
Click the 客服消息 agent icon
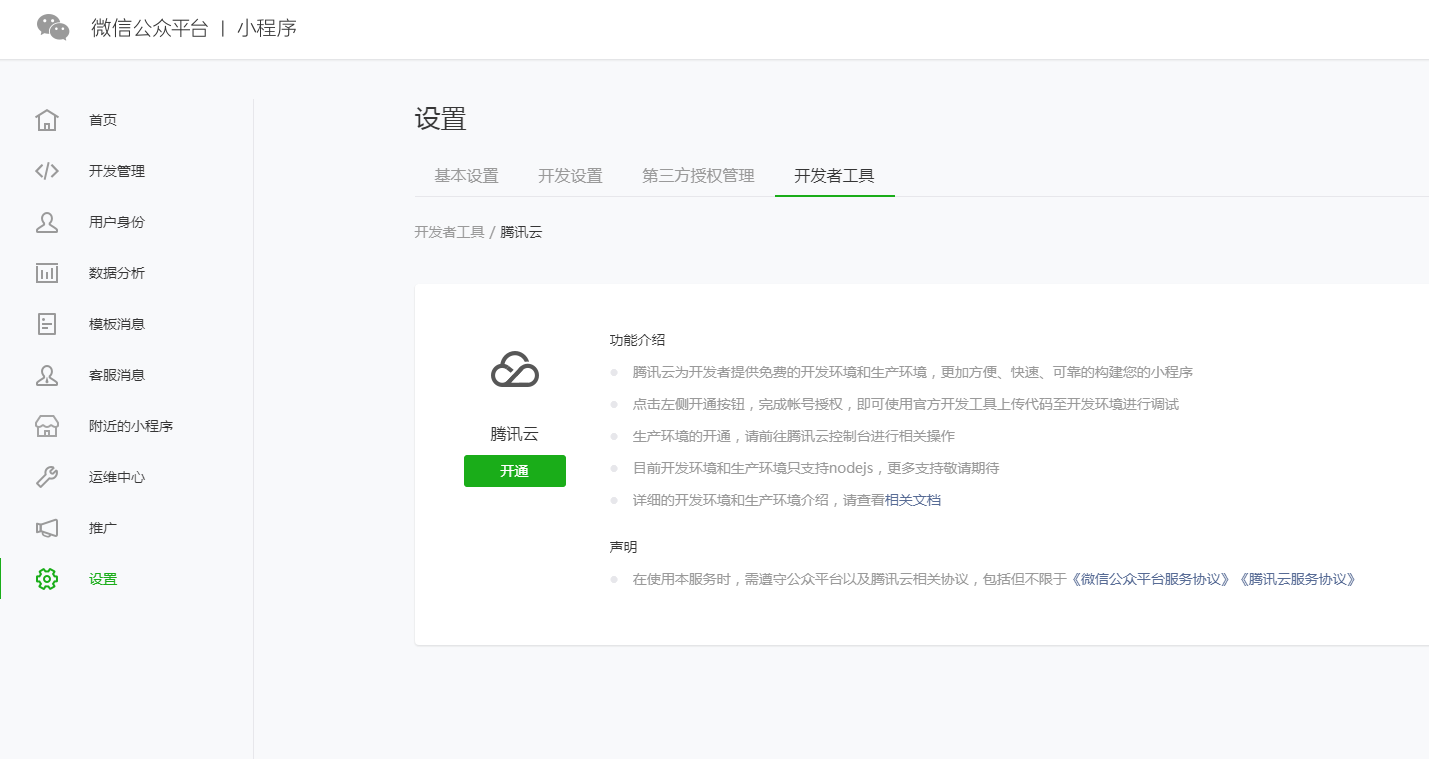[x=47, y=375]
